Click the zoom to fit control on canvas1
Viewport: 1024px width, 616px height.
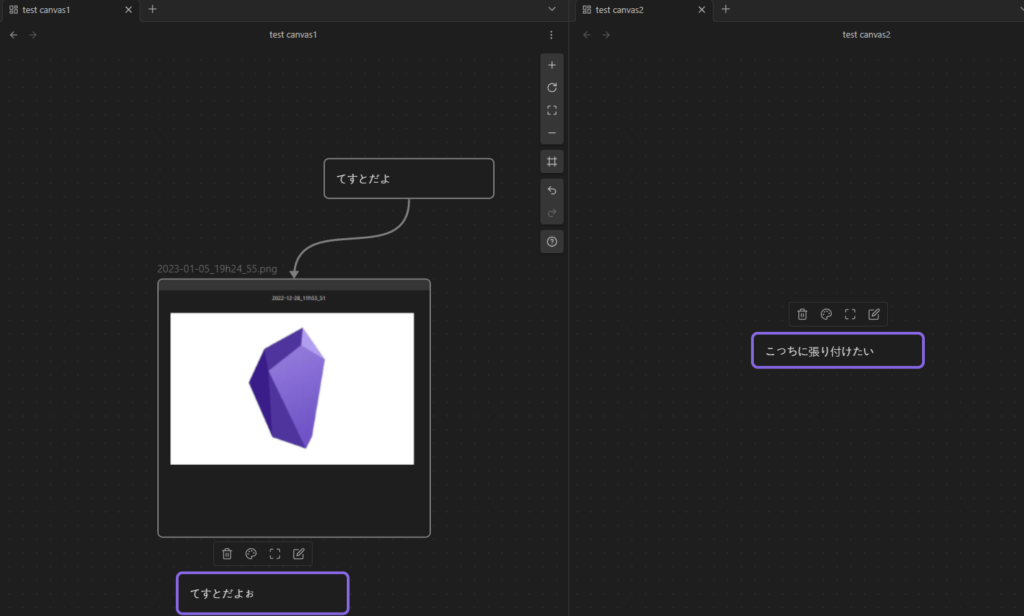552,111
